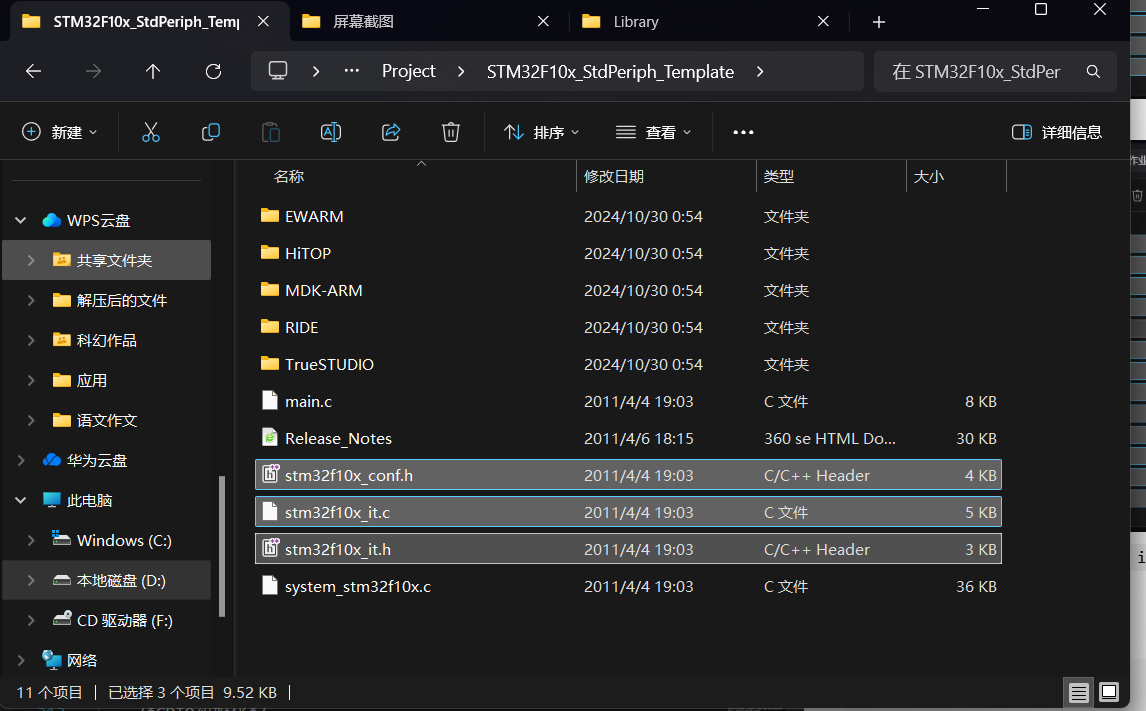The width and height of the screenshot is (1146, 711).
Task: Click the Back navigation arrow
Action: 34,71
